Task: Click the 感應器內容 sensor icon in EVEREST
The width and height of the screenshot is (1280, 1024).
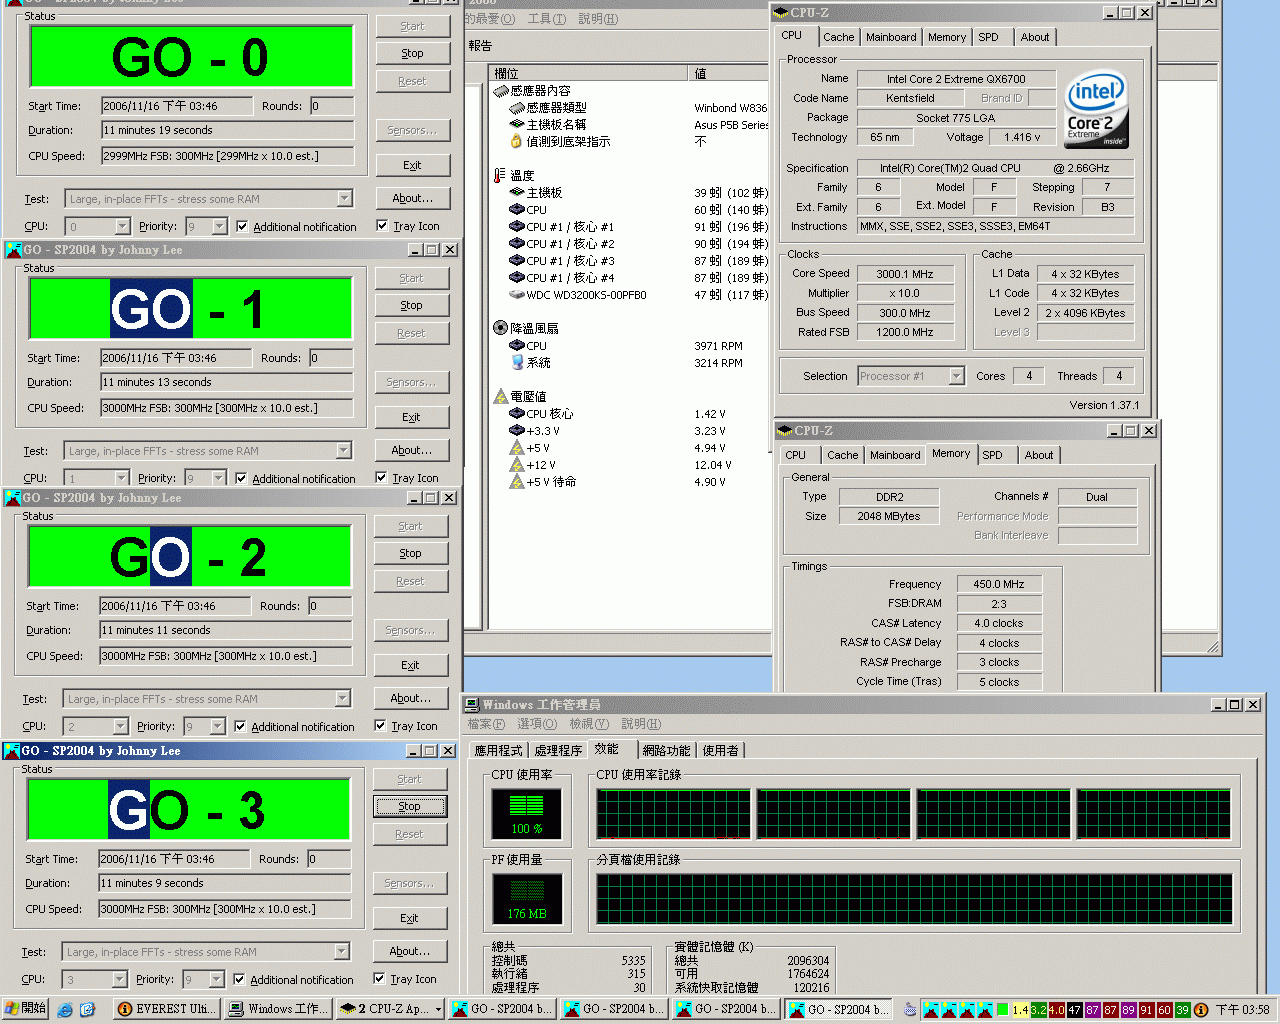Action: [x=500, y=90]
